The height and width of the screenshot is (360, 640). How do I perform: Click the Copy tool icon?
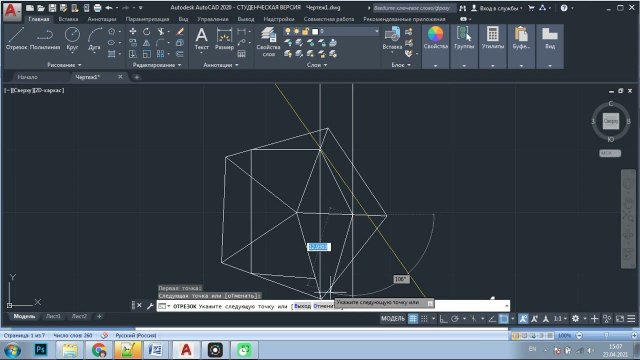click(x=133, y=42)
